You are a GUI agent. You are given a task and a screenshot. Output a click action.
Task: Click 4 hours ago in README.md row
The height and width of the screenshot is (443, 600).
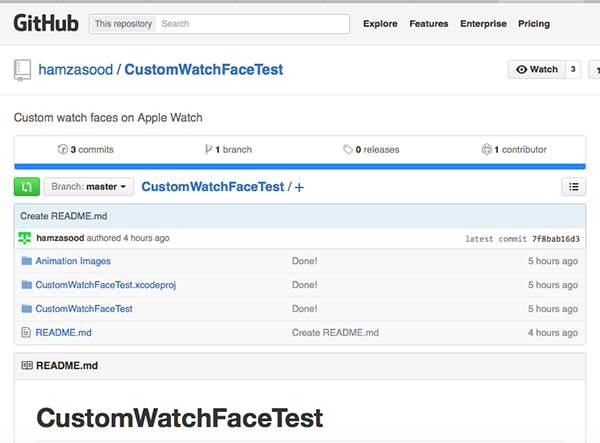(x=553, y=333)
